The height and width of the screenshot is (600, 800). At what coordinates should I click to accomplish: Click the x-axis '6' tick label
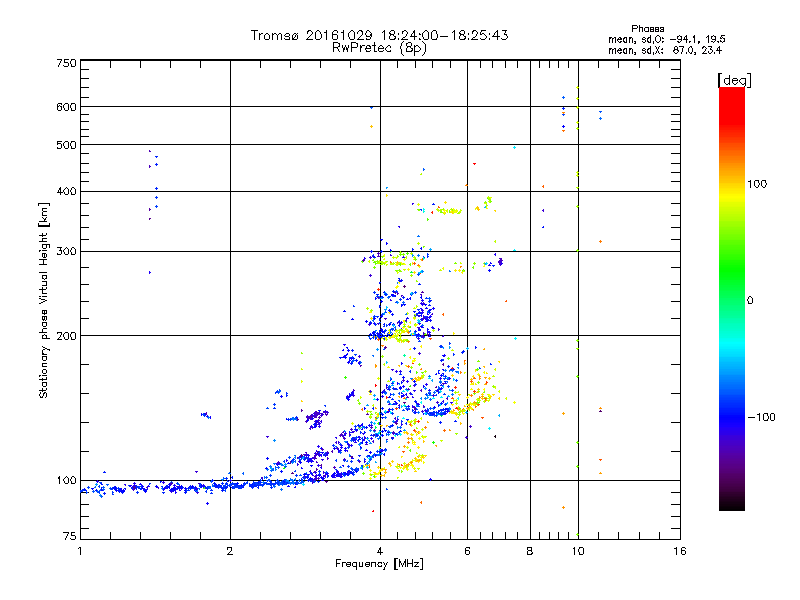click(x=467, y=551)
